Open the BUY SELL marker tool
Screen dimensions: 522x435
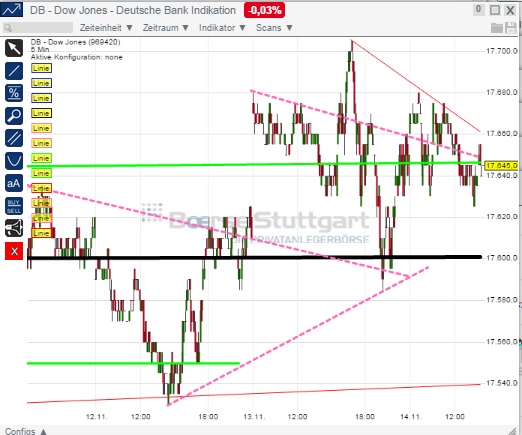click(14, 206)
